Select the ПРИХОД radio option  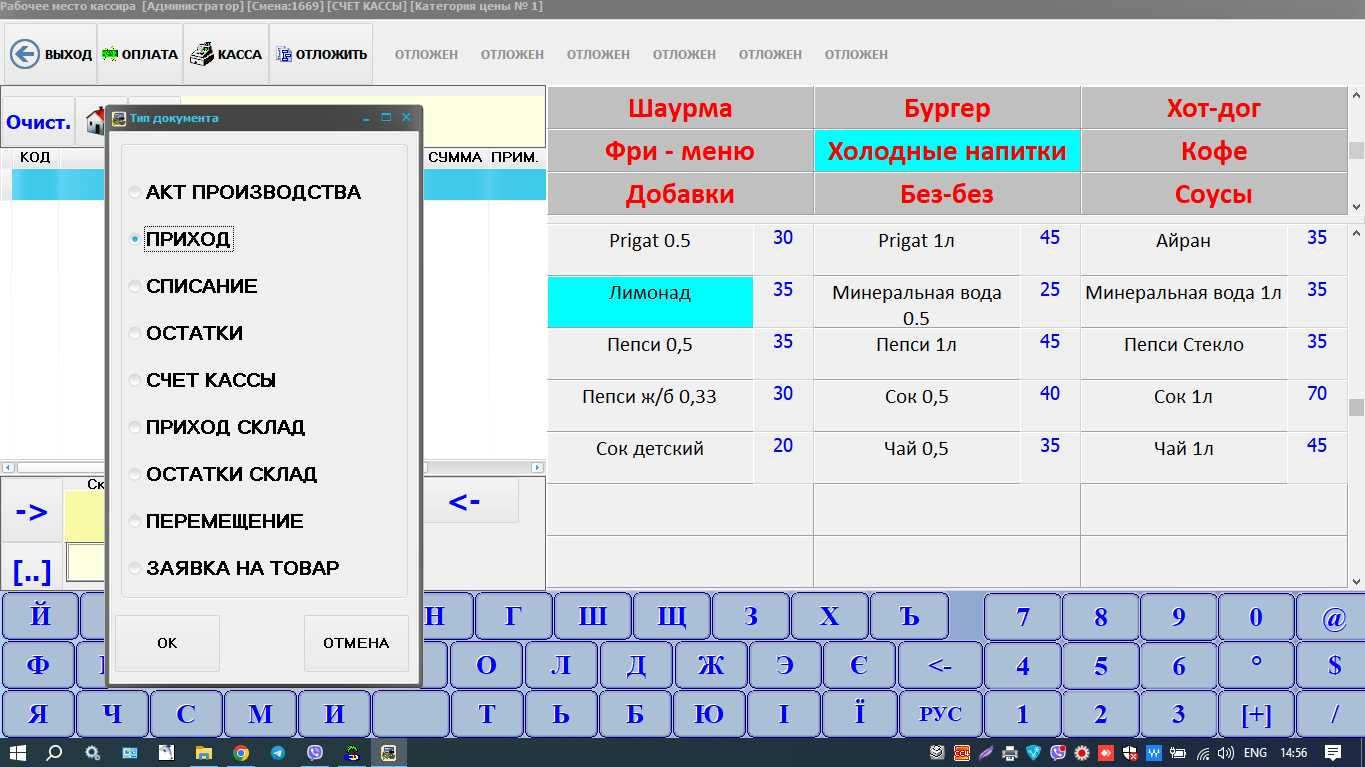tap(180, 239)
